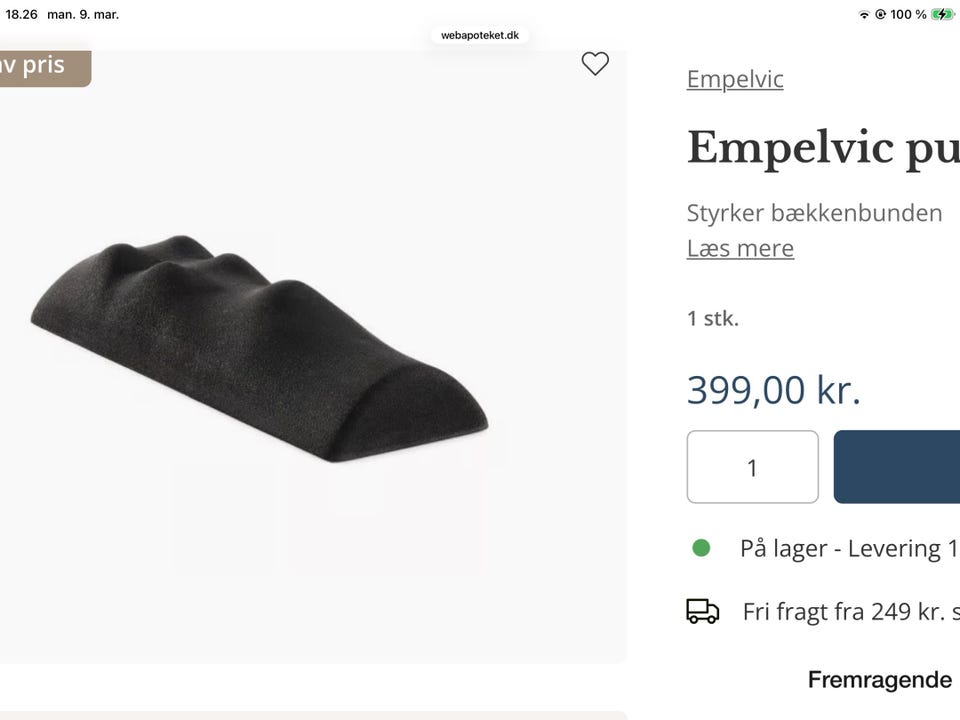The width and height of the screenshot is (960, 720).
Task: Tap the orientation lock icon in status bar
Action: tap(880, 15)
